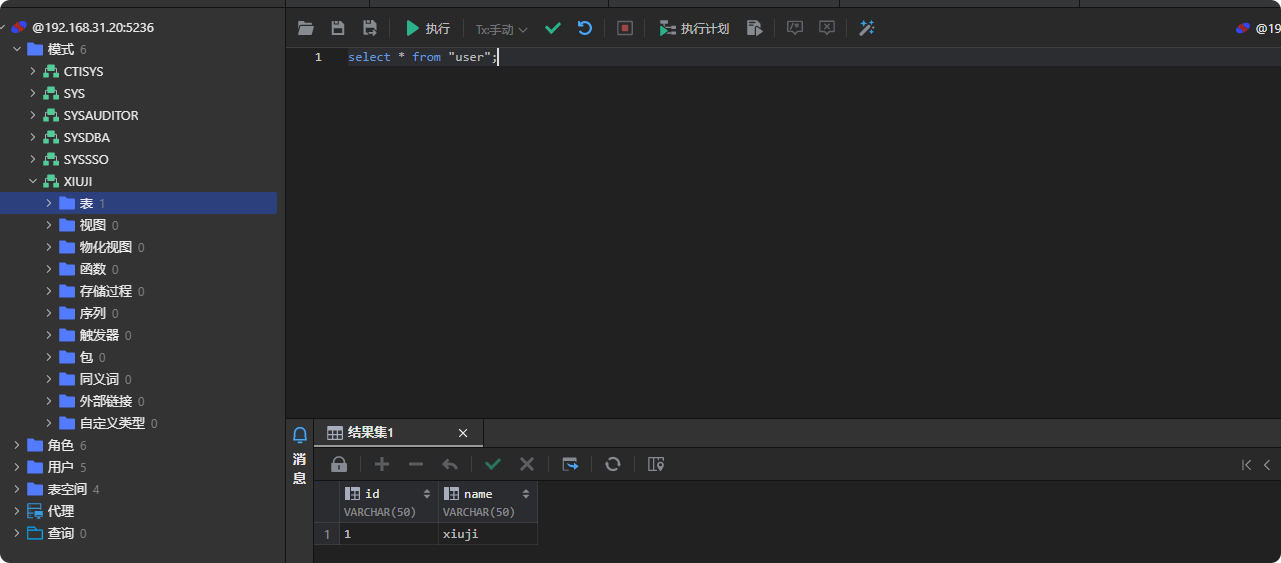The width and height of the screenshot is (1281, 563).
Task: Go to first page of results
Action: pyautogui.click(x=1246, y=464)
